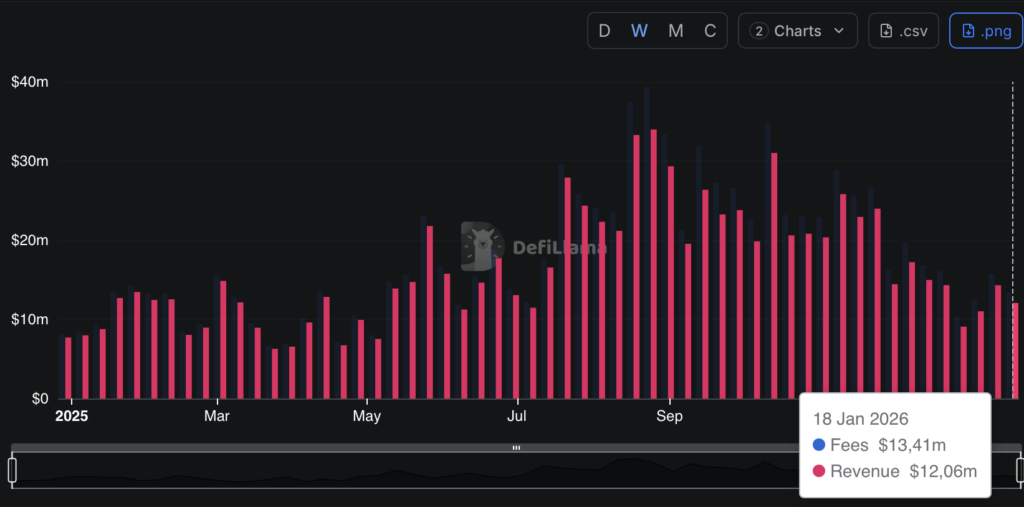
Task: Click the circled 2 Charts count badge
Action: click(759, 31)
